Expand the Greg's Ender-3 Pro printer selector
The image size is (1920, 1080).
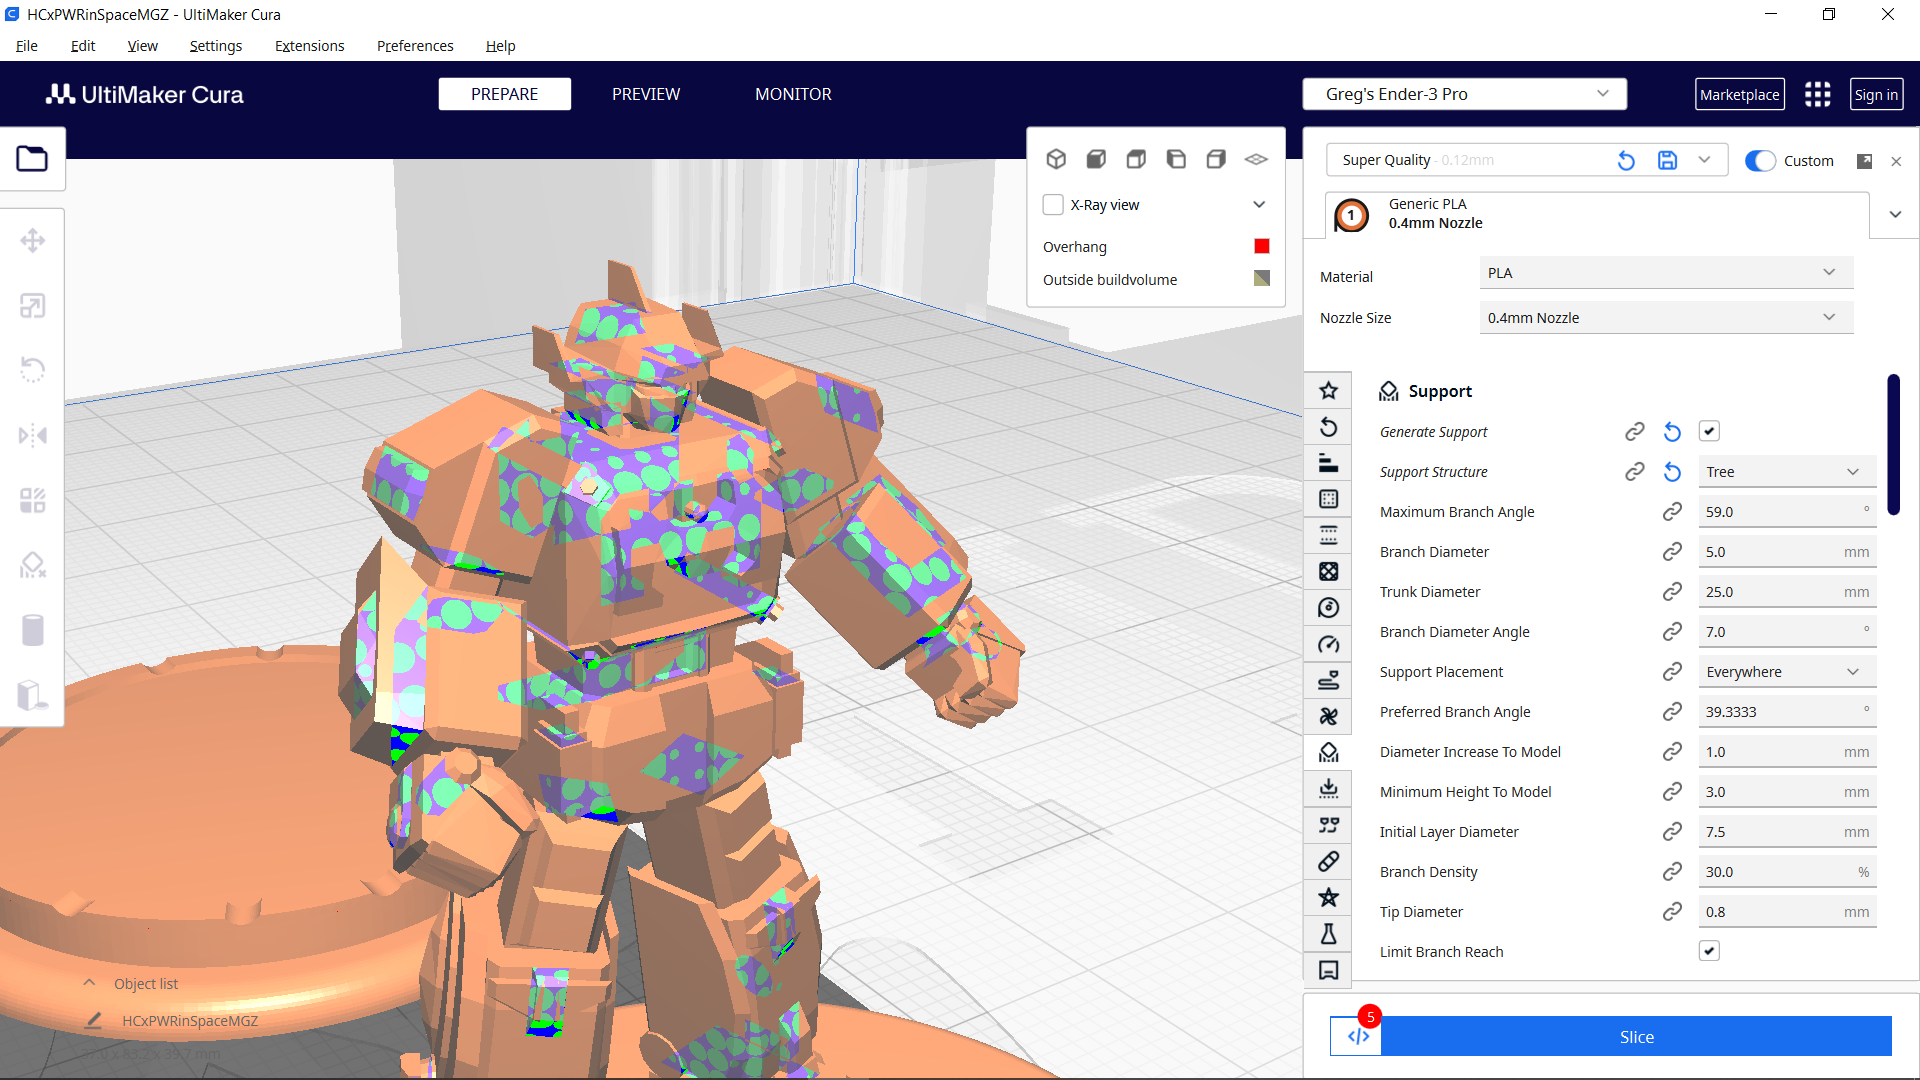point(1463,93)
